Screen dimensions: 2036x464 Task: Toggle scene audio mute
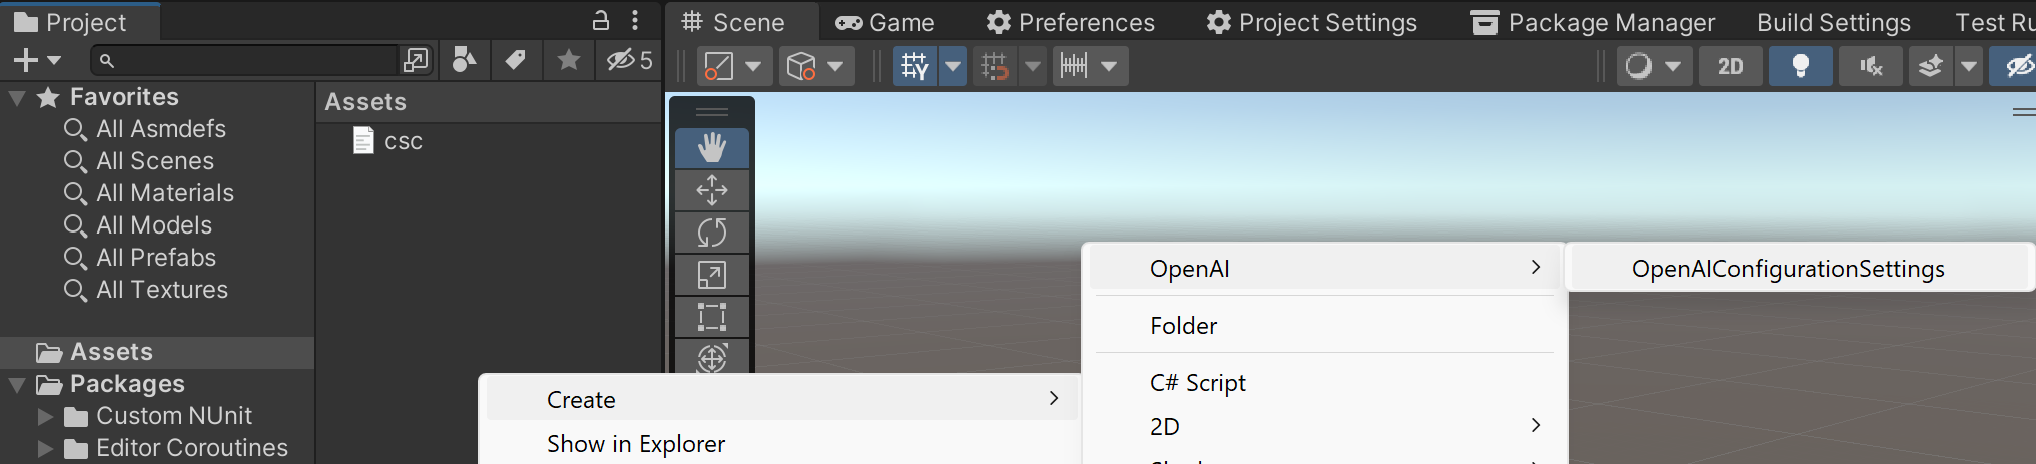click(1871, 66)
